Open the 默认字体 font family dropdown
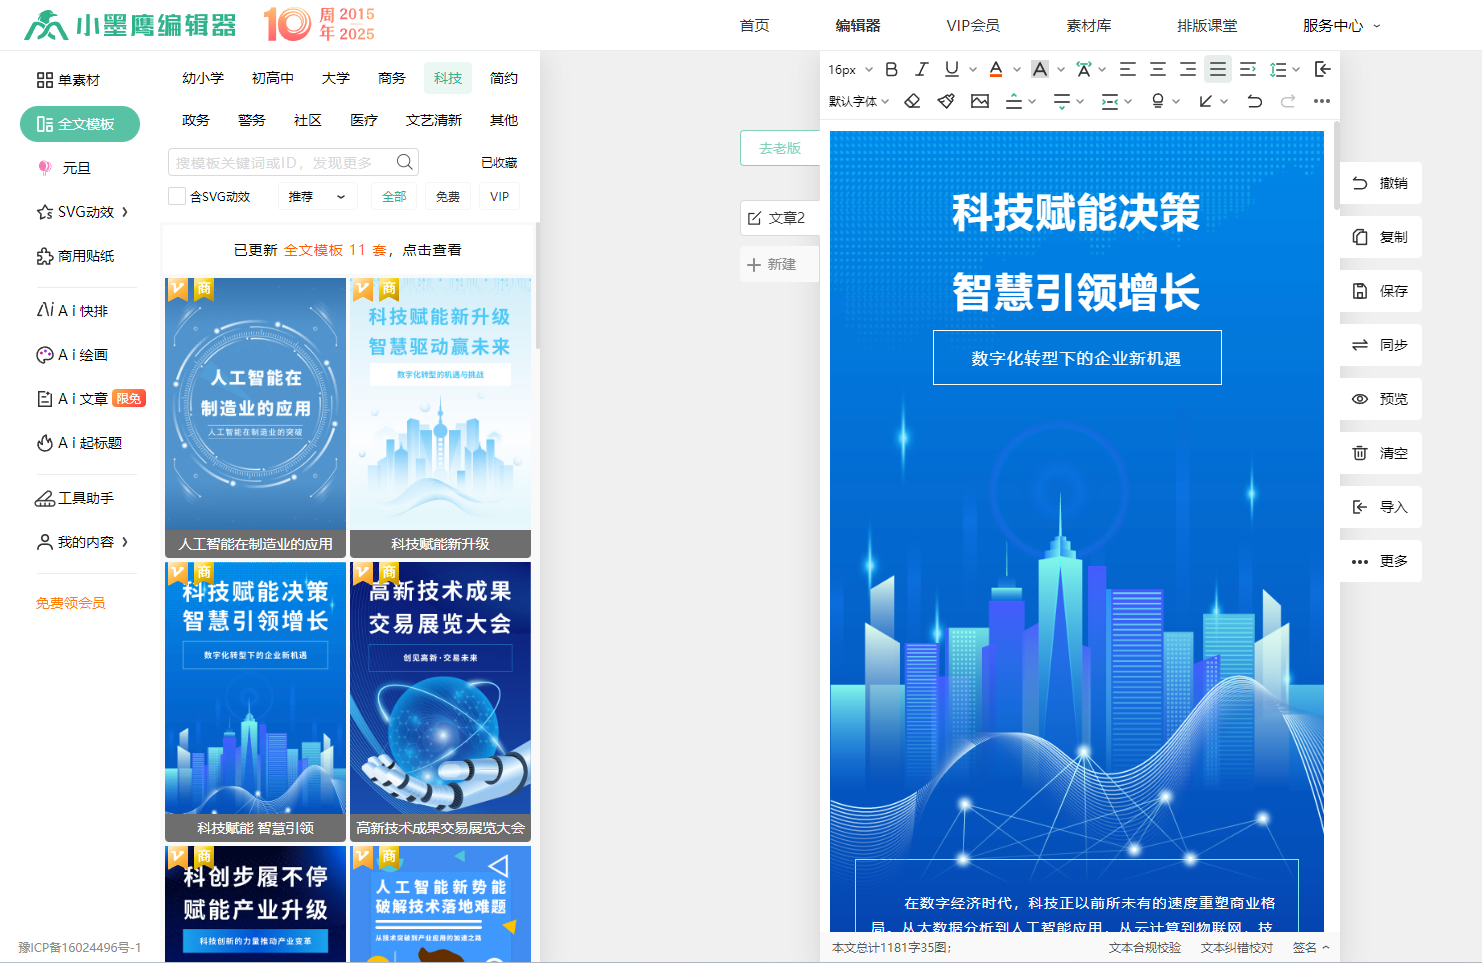Image resolution: width=1482 pixels, height=963 pixels. [x=858, y=101]
